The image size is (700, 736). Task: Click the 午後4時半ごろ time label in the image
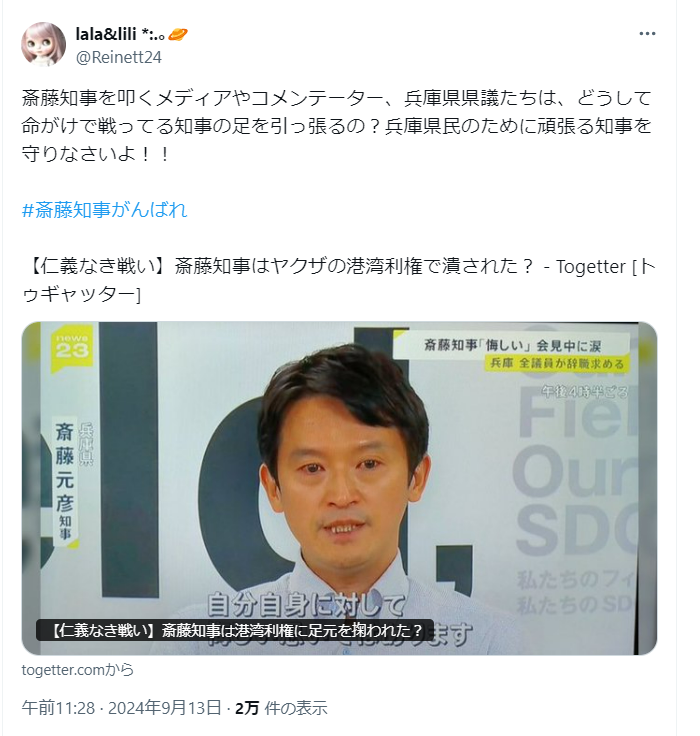(x=585, y=391)
